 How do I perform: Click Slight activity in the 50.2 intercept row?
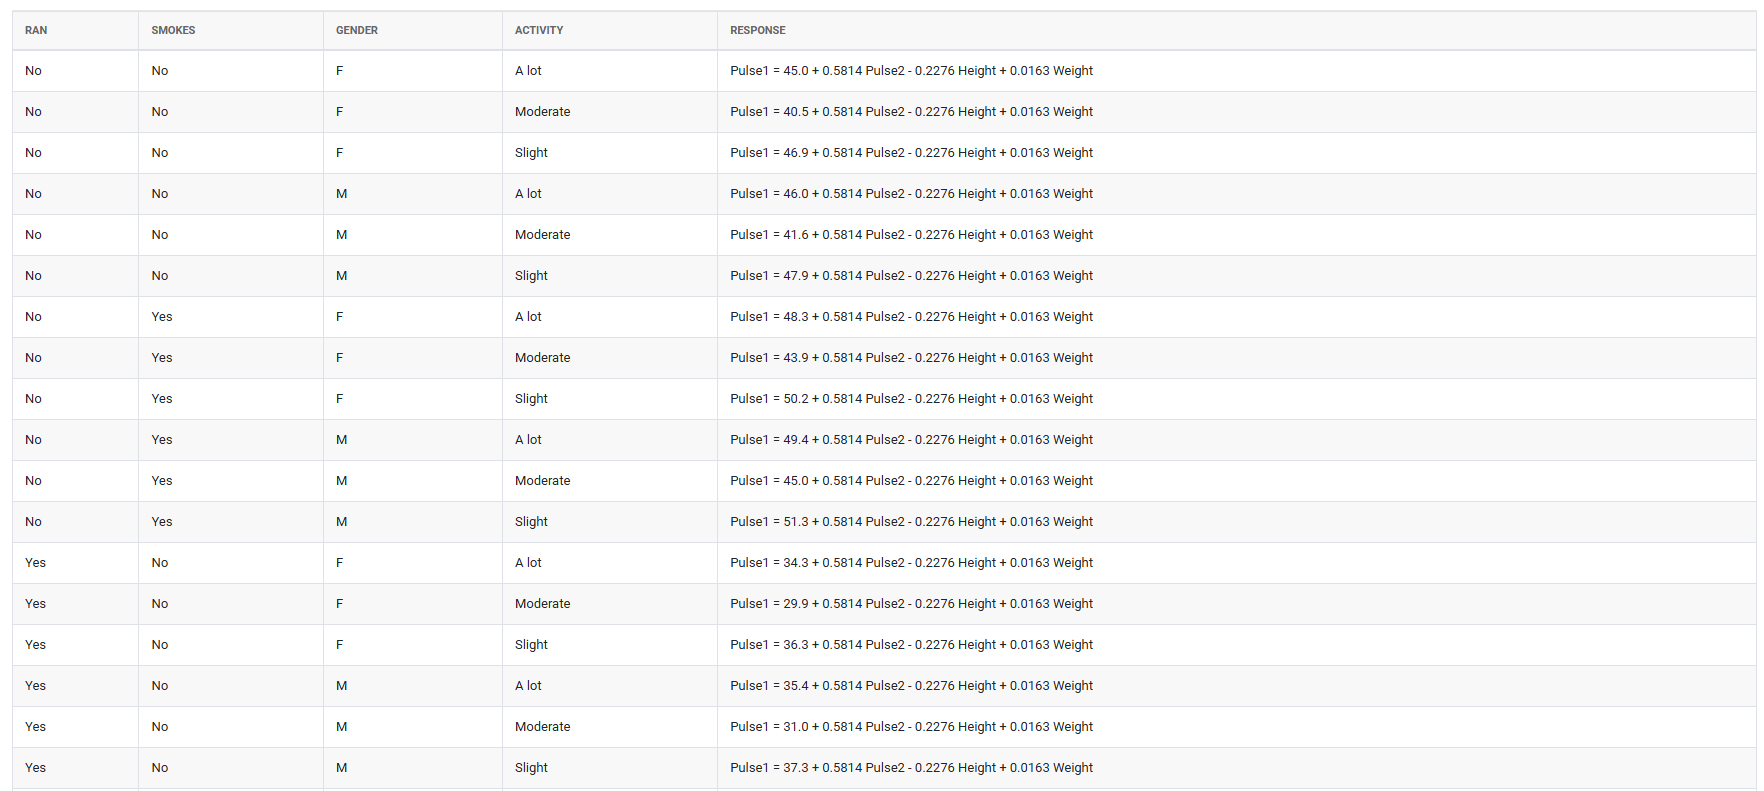pyautogui.click(x=531, y=399)
